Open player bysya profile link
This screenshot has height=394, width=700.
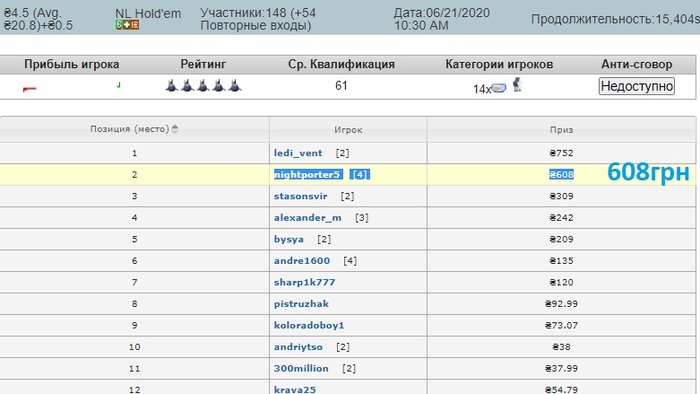click(288, 239)
